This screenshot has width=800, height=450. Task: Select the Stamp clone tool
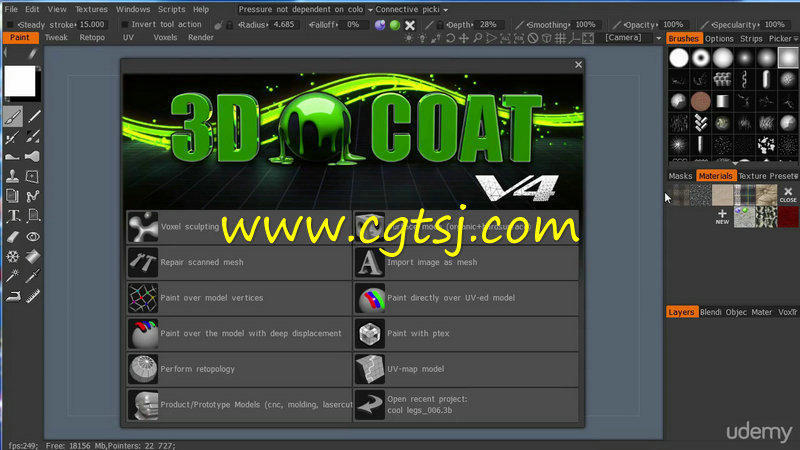coord(12,177)
